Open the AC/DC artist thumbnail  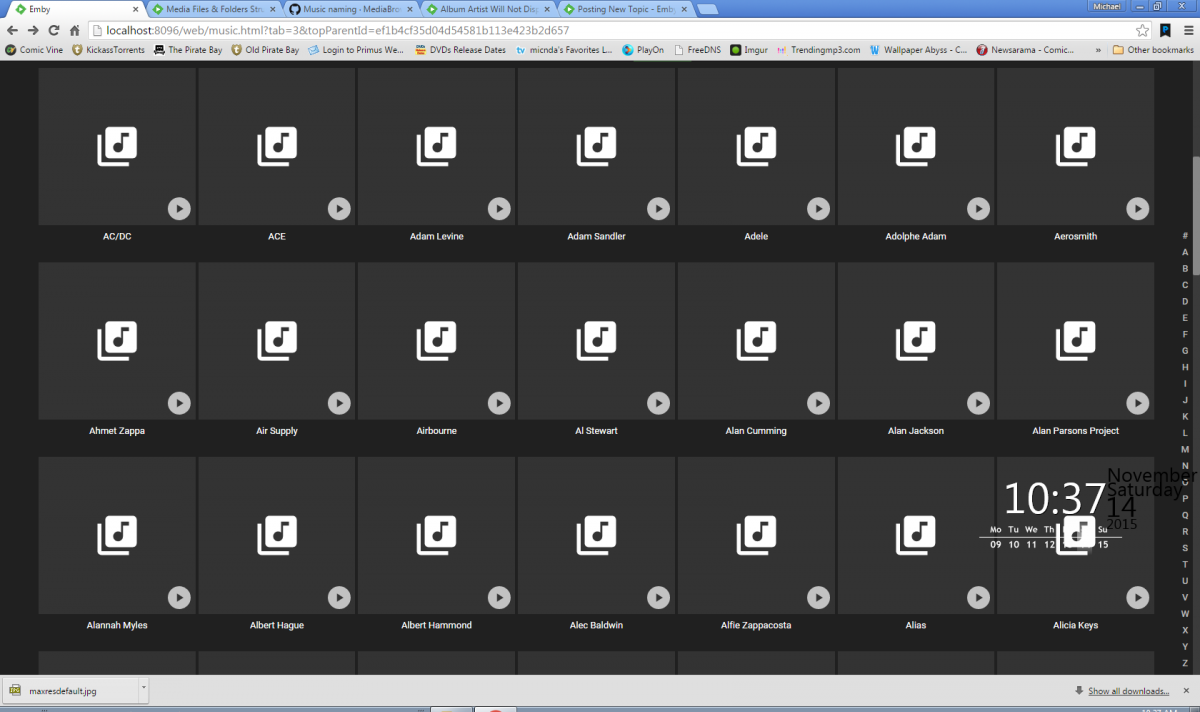click(x=117, y=147)
